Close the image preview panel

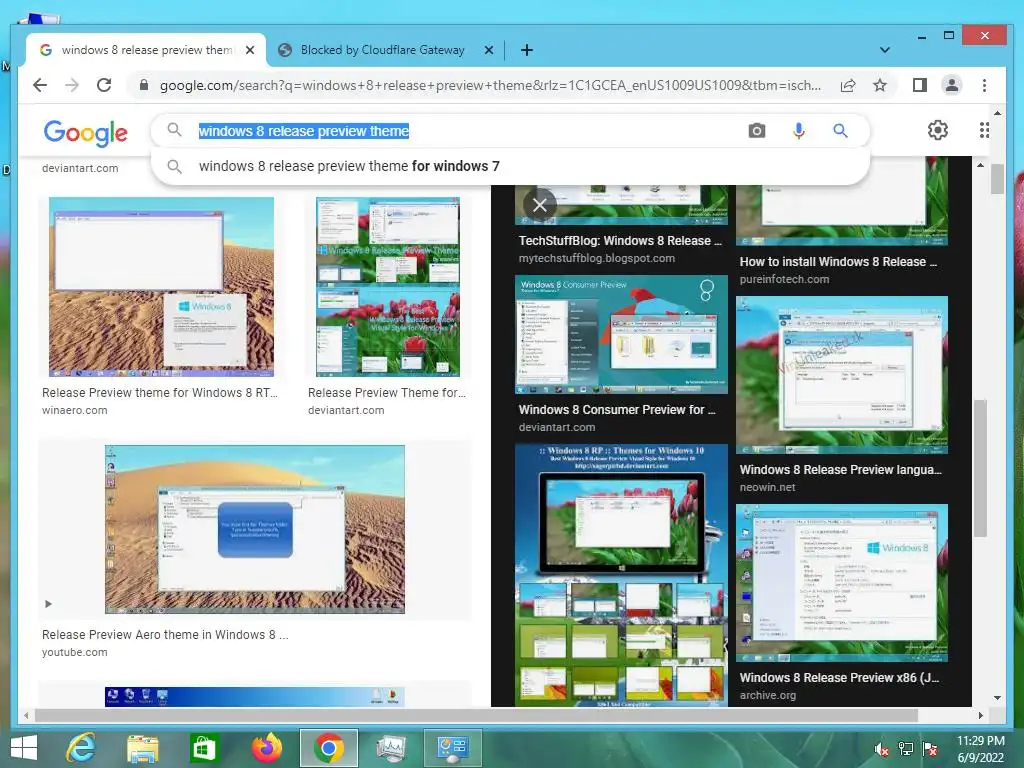pyautogui.click(x=539, y=205)
